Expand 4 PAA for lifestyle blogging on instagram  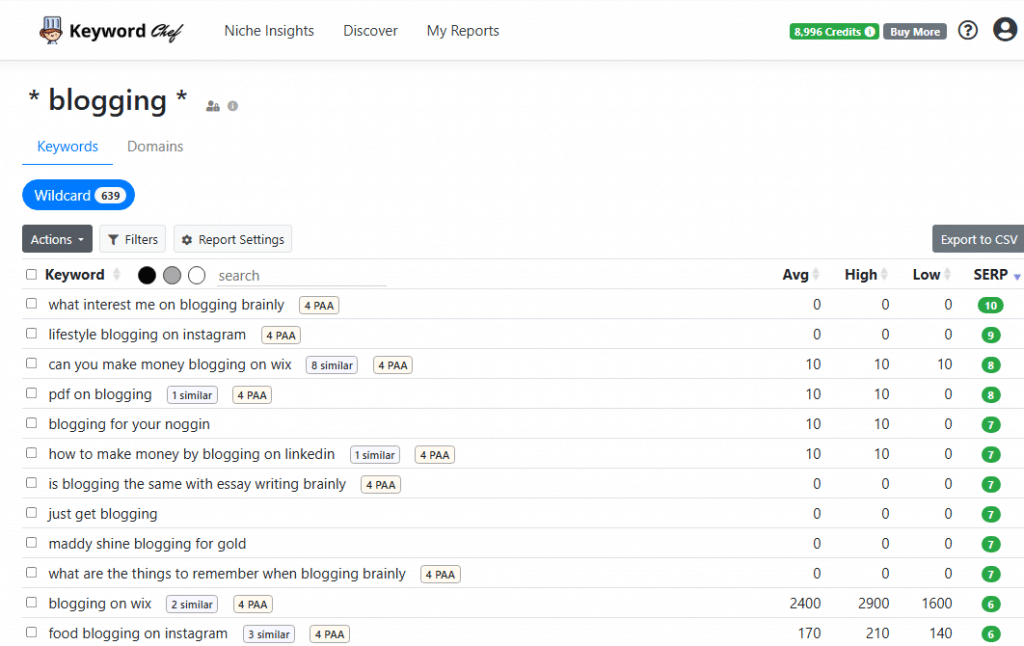coord(281,335)
